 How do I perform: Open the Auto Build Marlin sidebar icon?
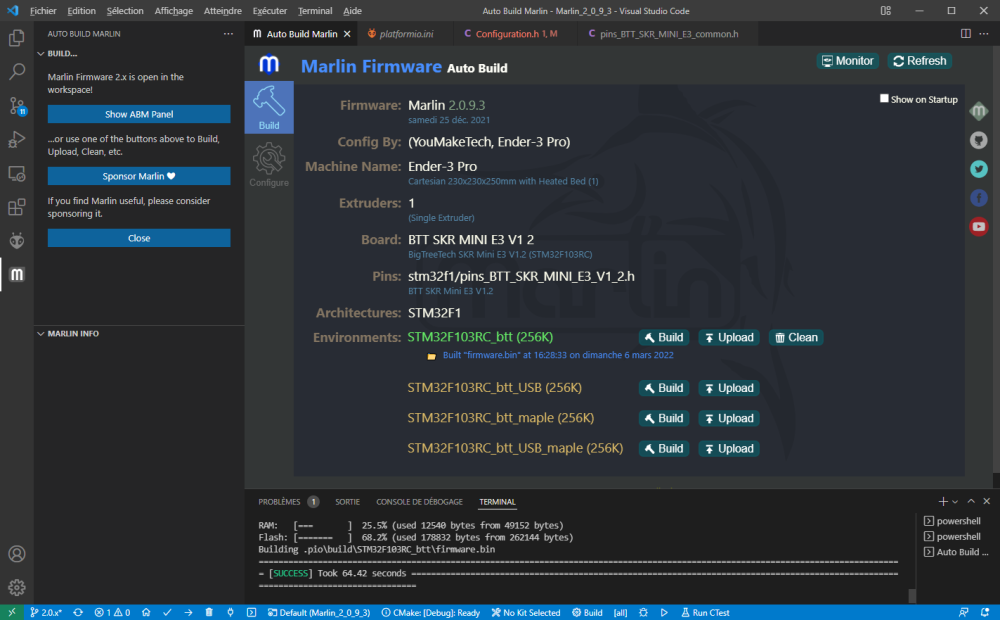tap(17, 274)
